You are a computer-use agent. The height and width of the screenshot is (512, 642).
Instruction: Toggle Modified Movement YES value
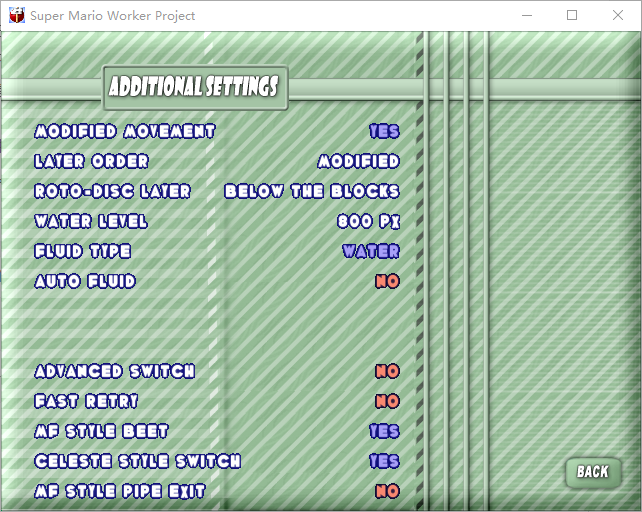coord(384,131)
